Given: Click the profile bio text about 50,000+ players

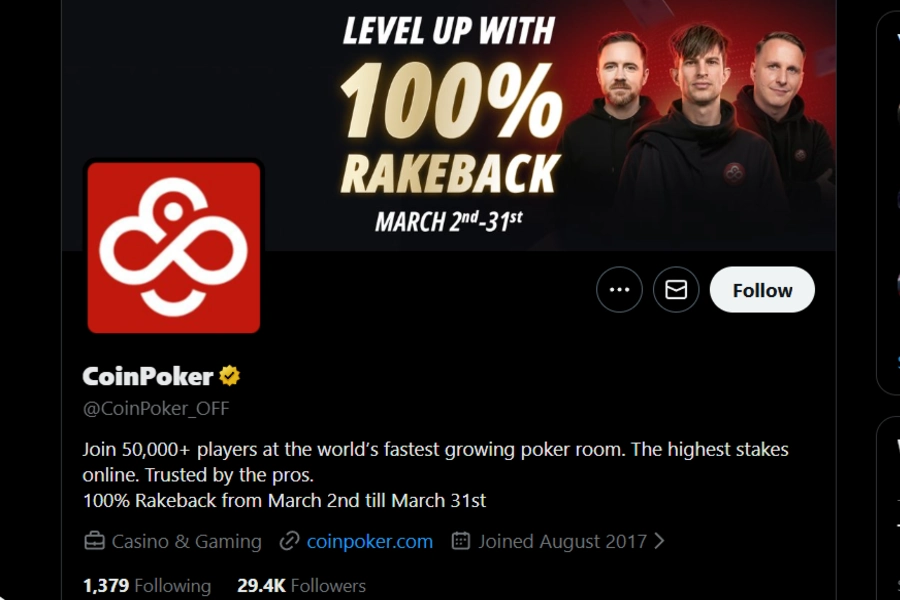Looking at the screenshot, I should [x=435, y=474].
